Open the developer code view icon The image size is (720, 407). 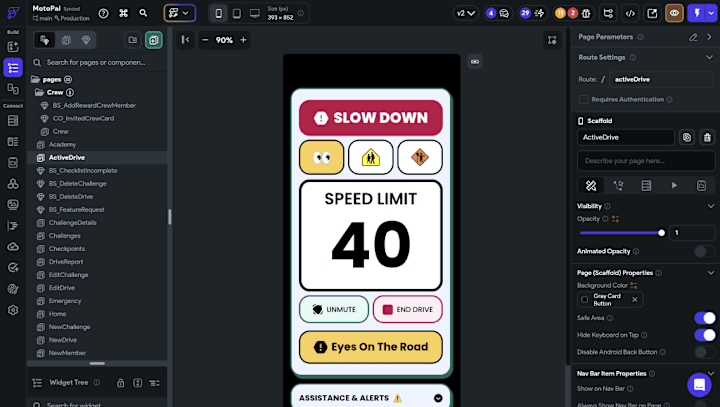point(630,13)
